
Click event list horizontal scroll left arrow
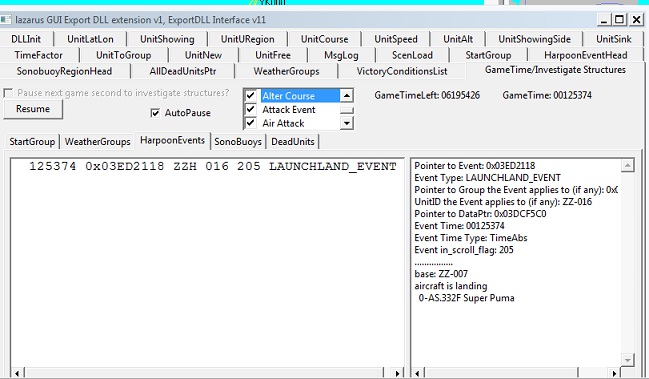click(17, 373)
